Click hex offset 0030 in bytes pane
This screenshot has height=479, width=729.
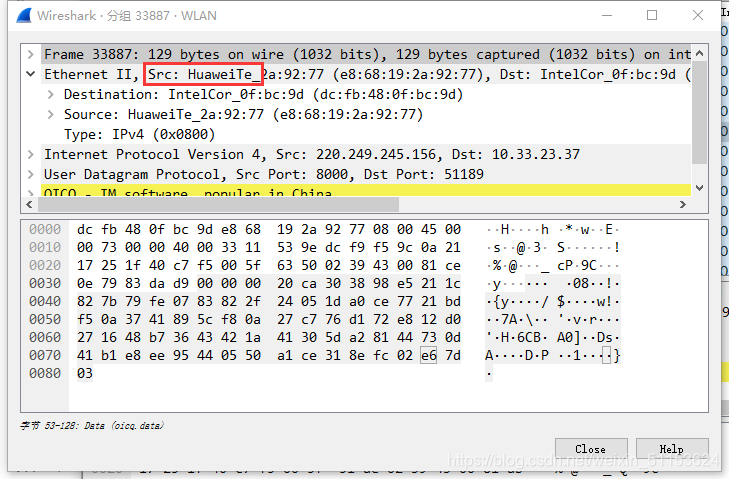pos(45,283)
